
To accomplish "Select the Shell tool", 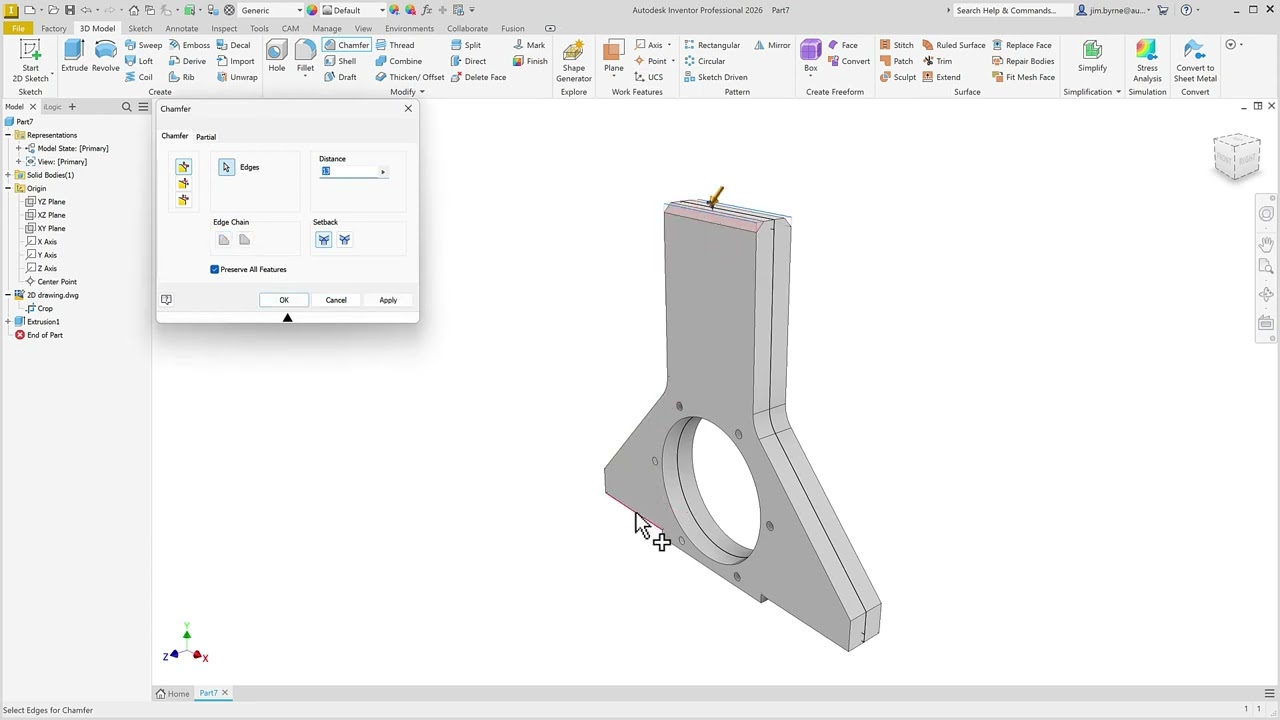I will (340, 61).
